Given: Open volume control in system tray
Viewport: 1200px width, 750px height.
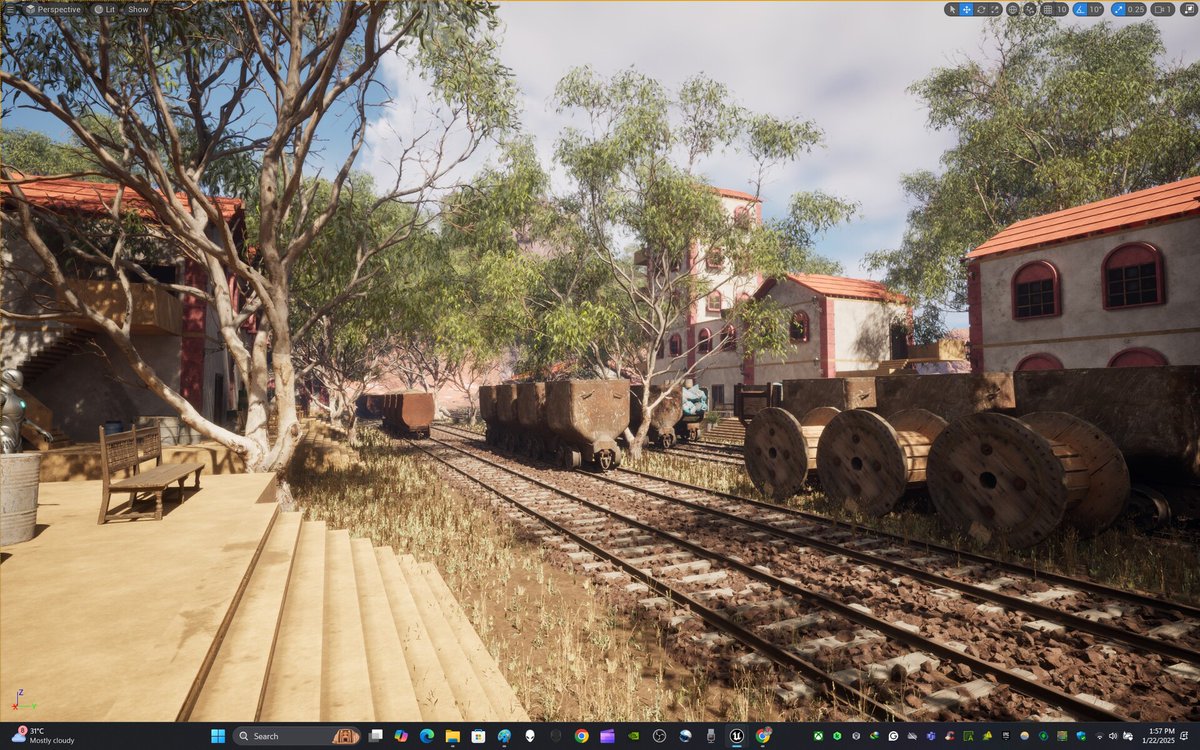Looking at the screenshot, I should coord(1113,736).
